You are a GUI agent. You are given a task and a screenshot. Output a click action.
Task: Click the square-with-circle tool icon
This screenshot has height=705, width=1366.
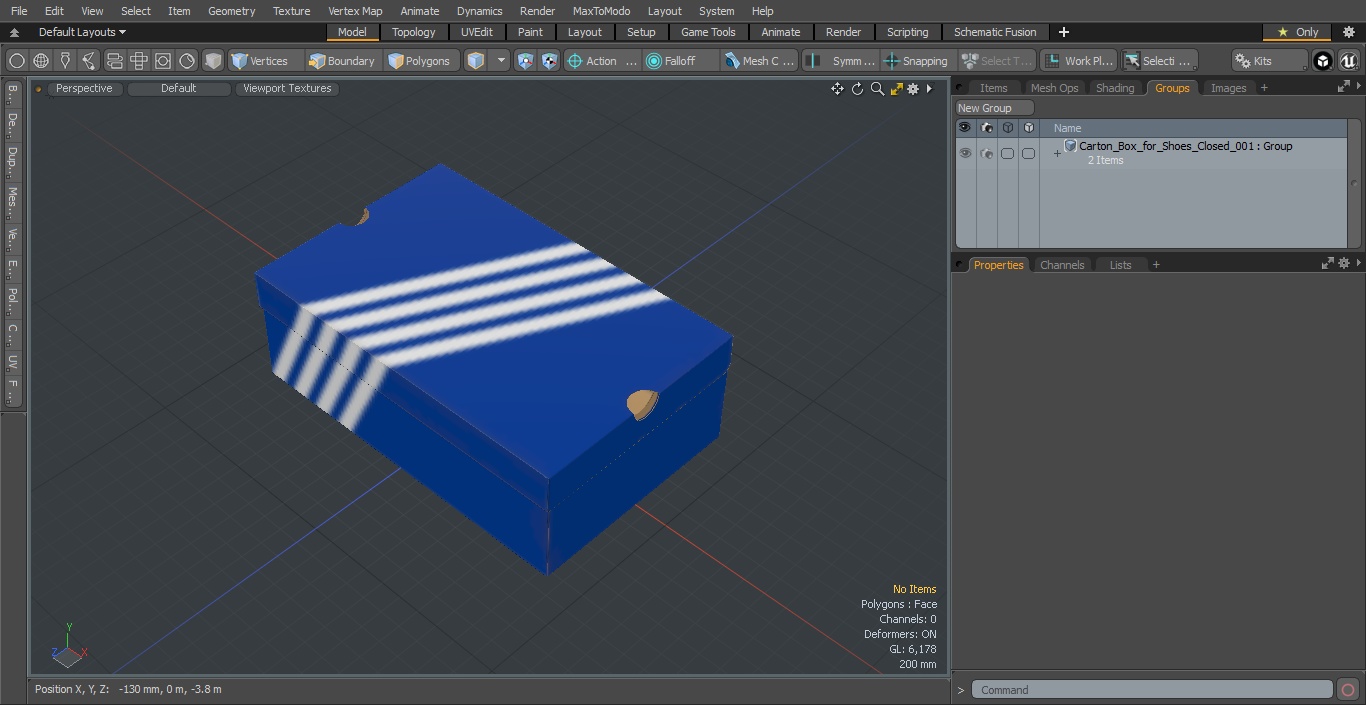click(x=163, y=61)
